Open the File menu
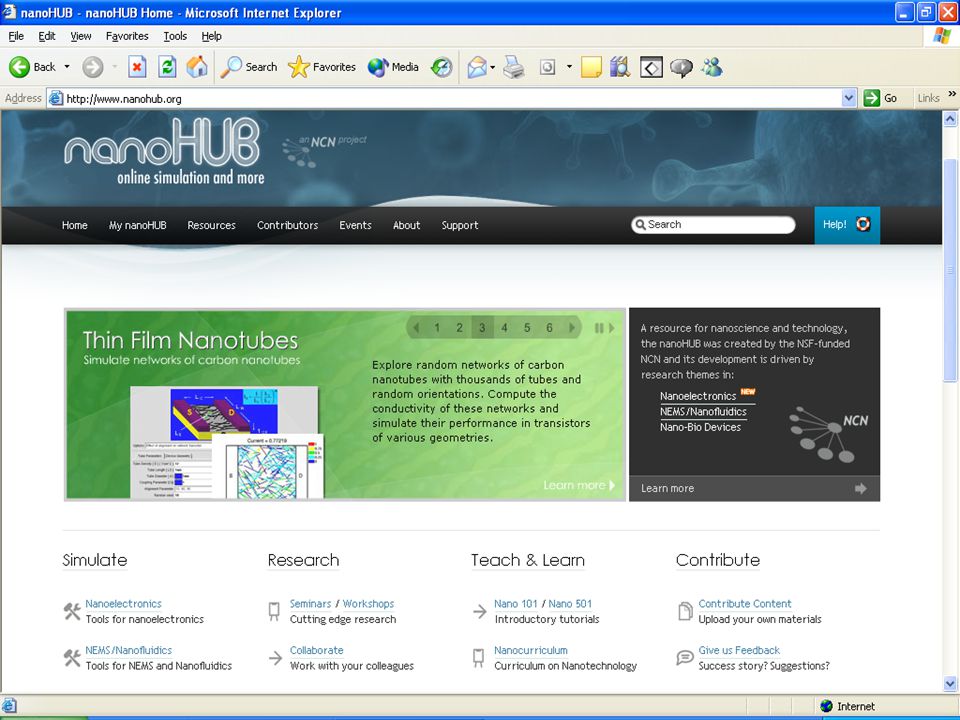 [x=16, y=36]
